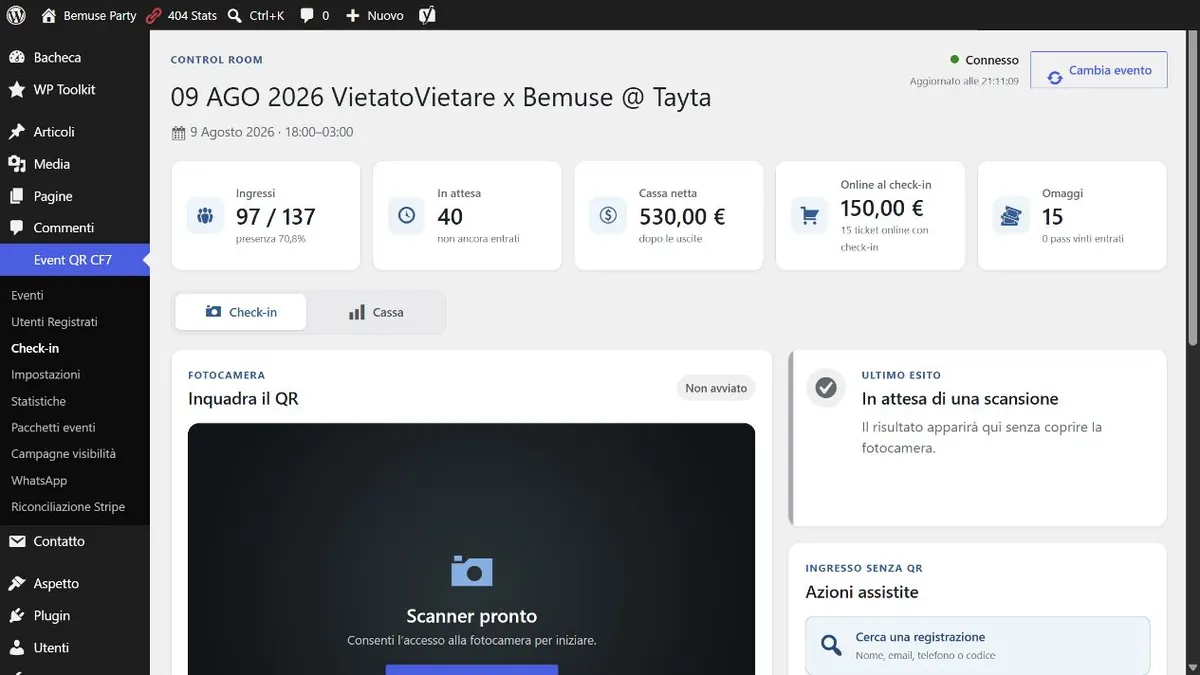
Task: Open the WordPress logo menu
Action: (16, 15)
